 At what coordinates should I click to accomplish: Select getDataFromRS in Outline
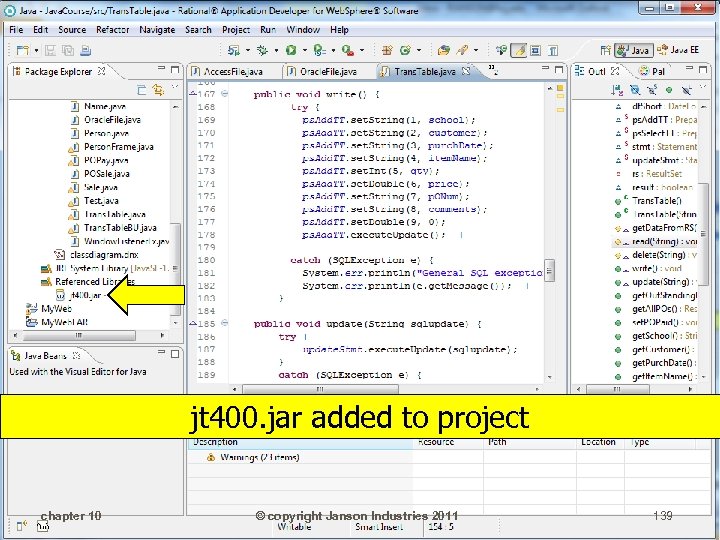(x=657, y=228)
